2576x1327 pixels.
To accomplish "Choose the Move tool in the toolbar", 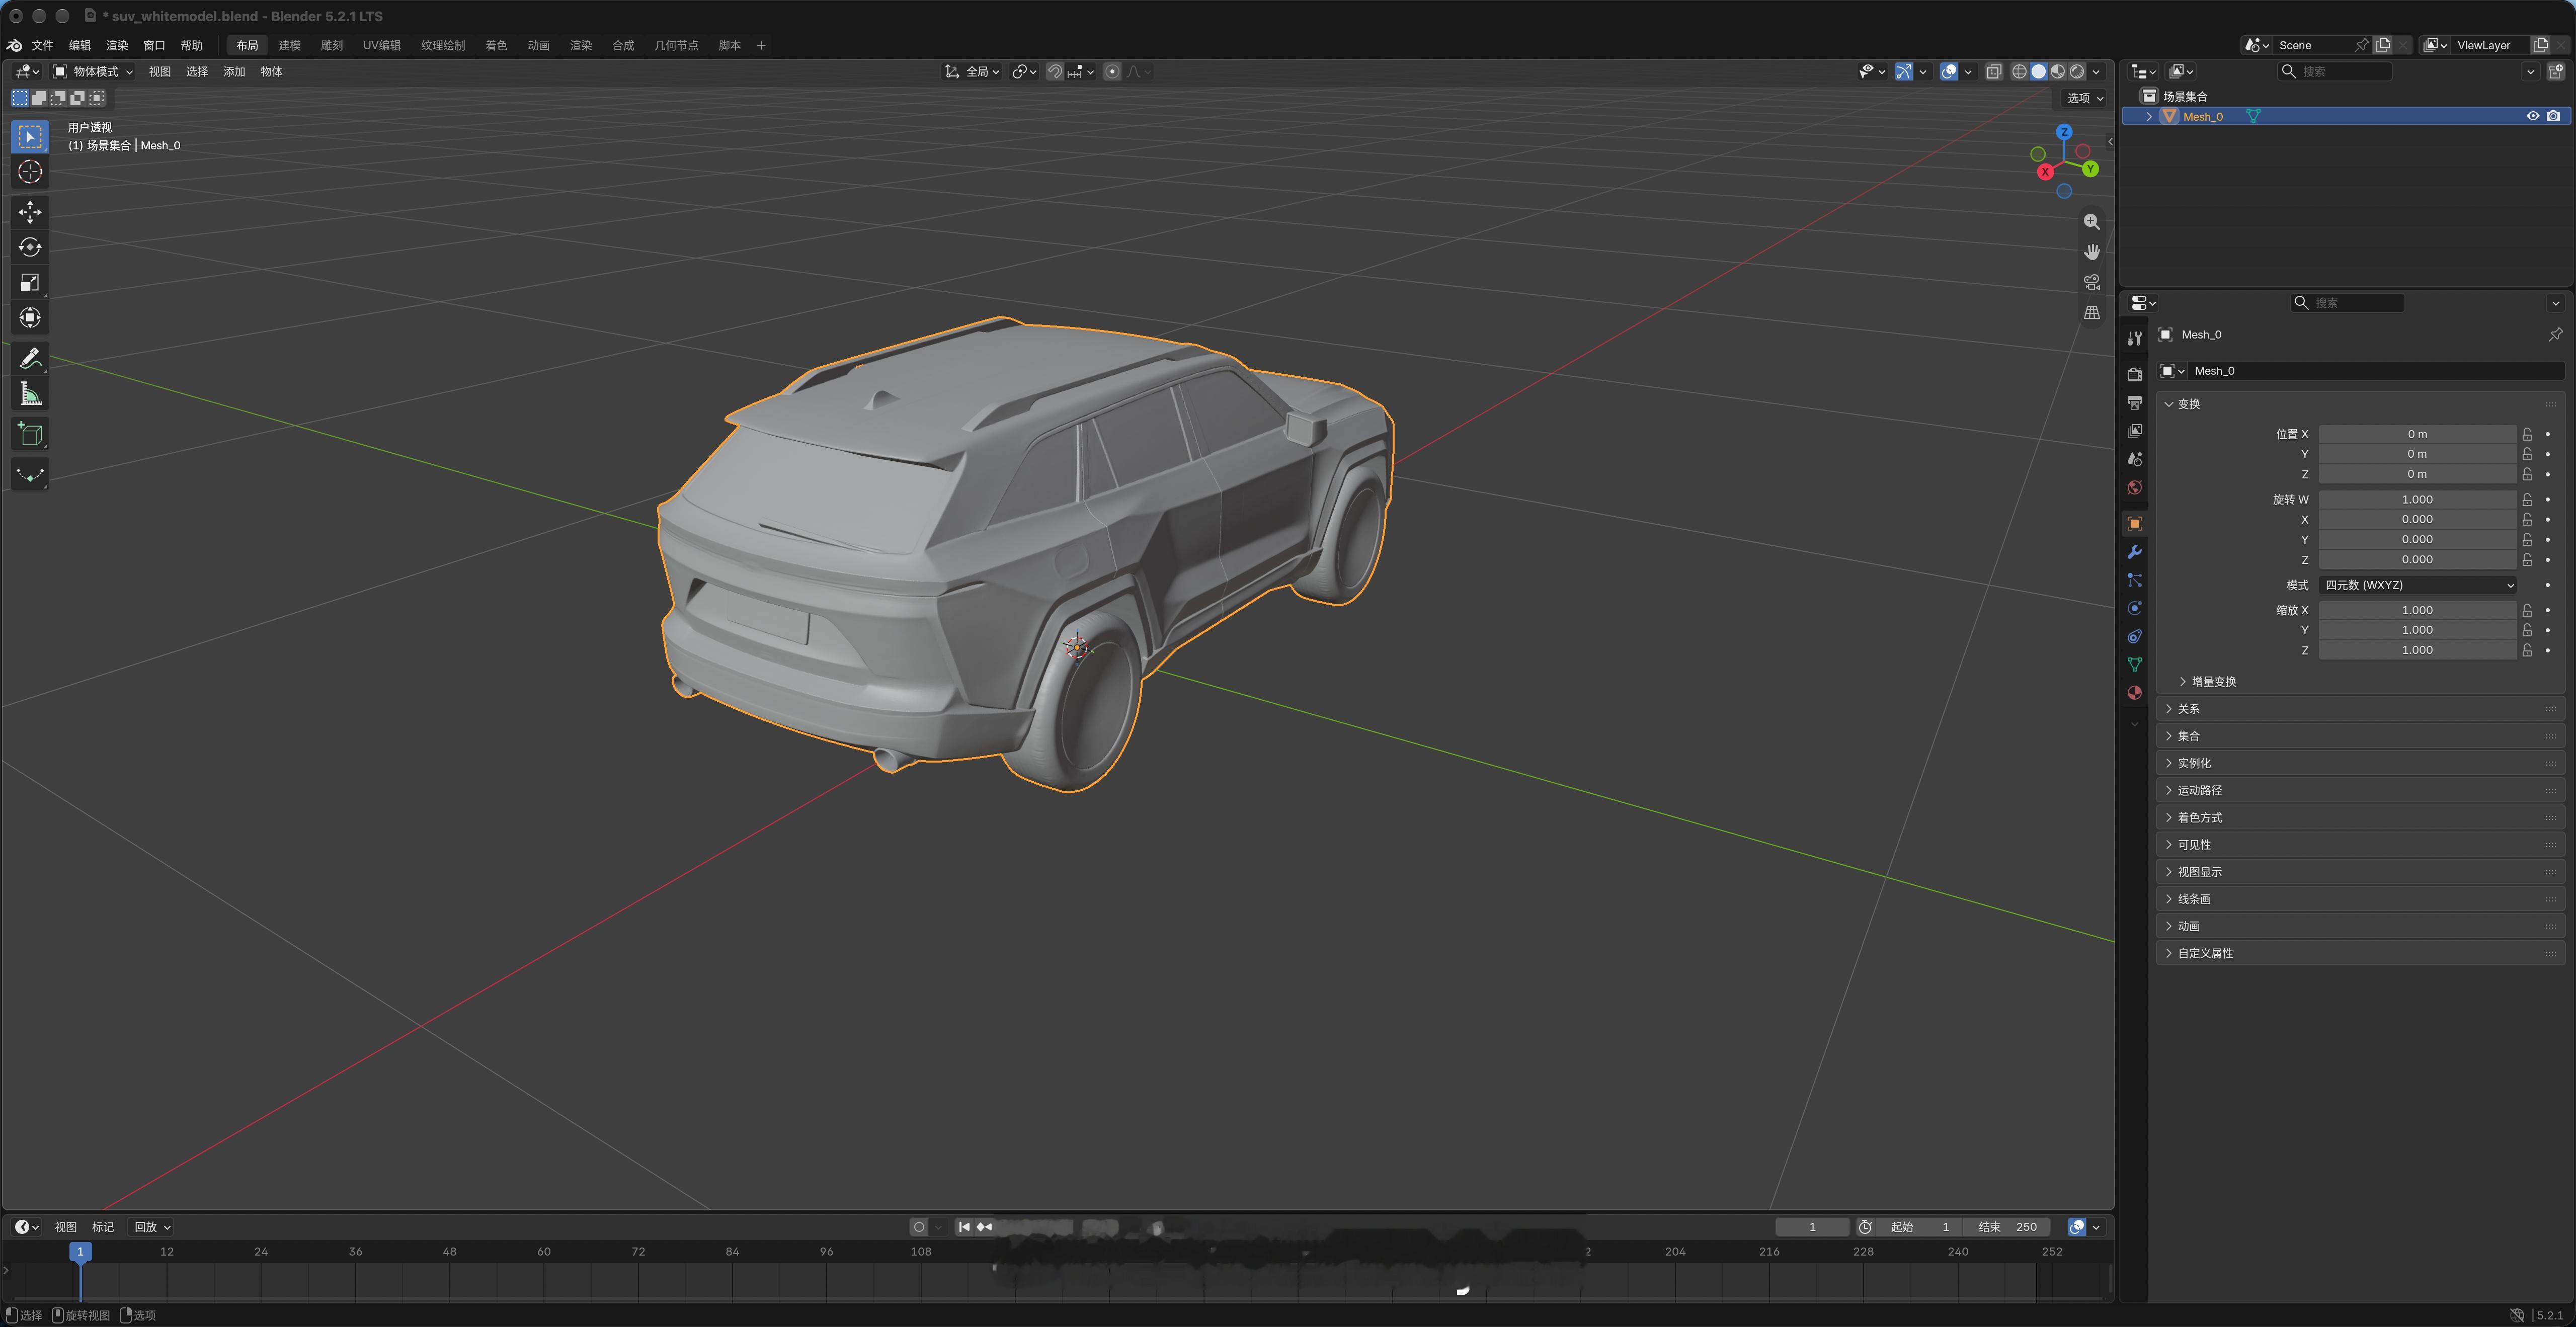I will click(30, 211).
